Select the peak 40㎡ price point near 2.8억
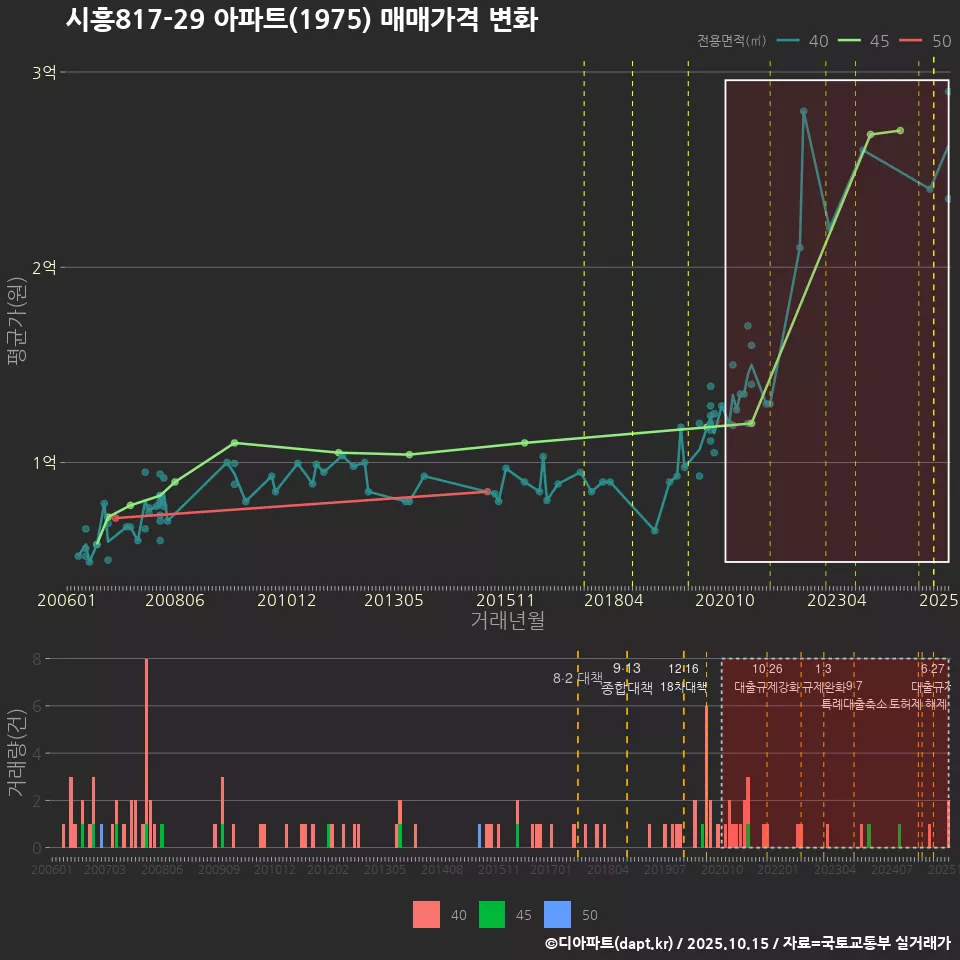960x960 pixels. pyautogui.click(x=804, y=111)
